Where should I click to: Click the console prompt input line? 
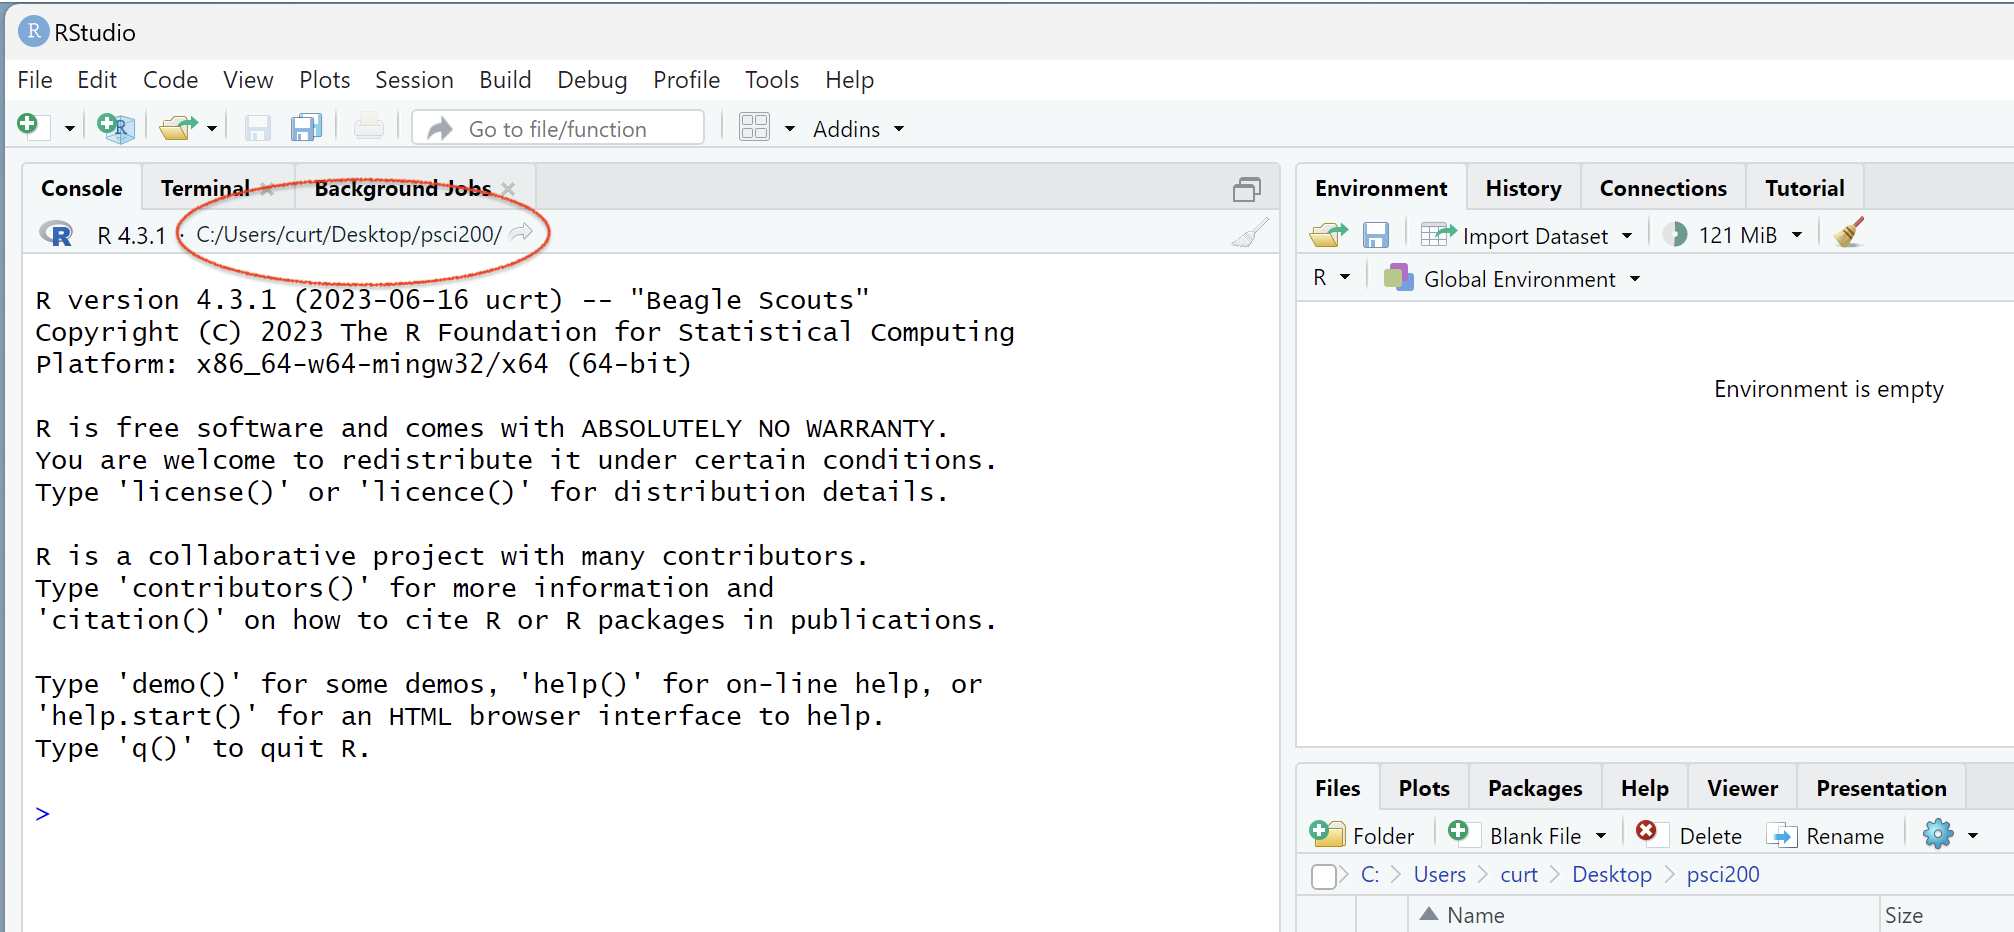[650, 813]
